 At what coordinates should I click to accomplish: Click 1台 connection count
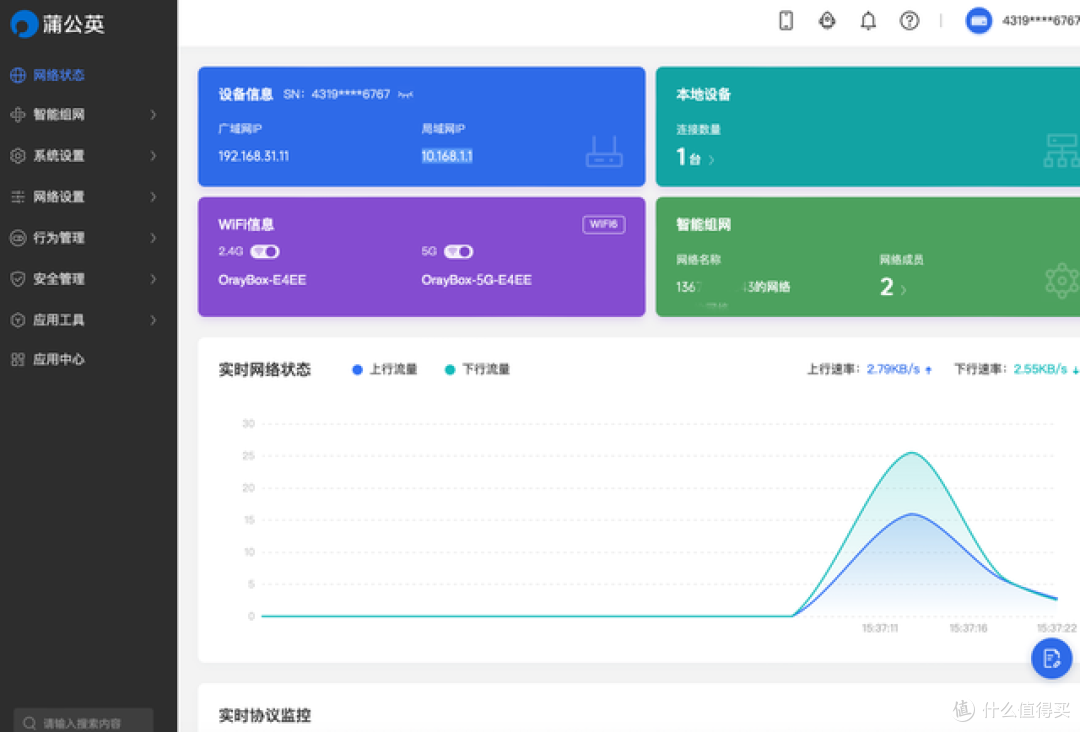pyautogui.click(x=688, y=157)
